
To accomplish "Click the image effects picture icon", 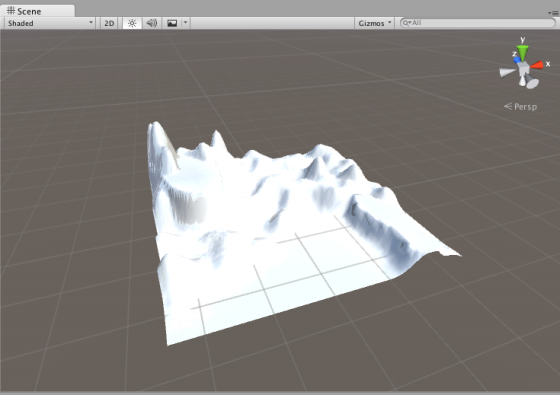I will coord(172,23).
